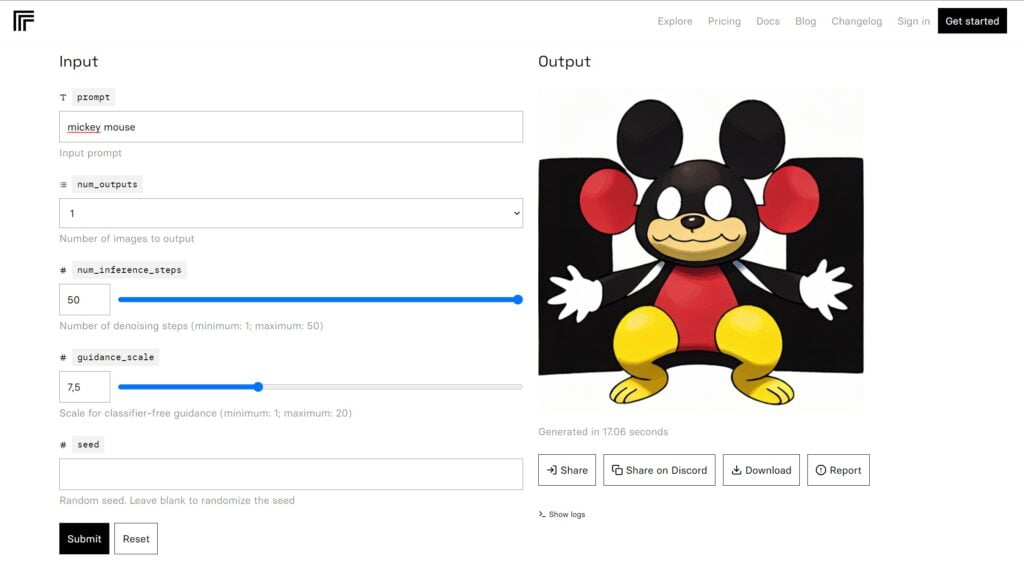Click the 'Random seed. Leave blank' hint text
This screenshot has width=1024, height=567.
tap(177, 500)
